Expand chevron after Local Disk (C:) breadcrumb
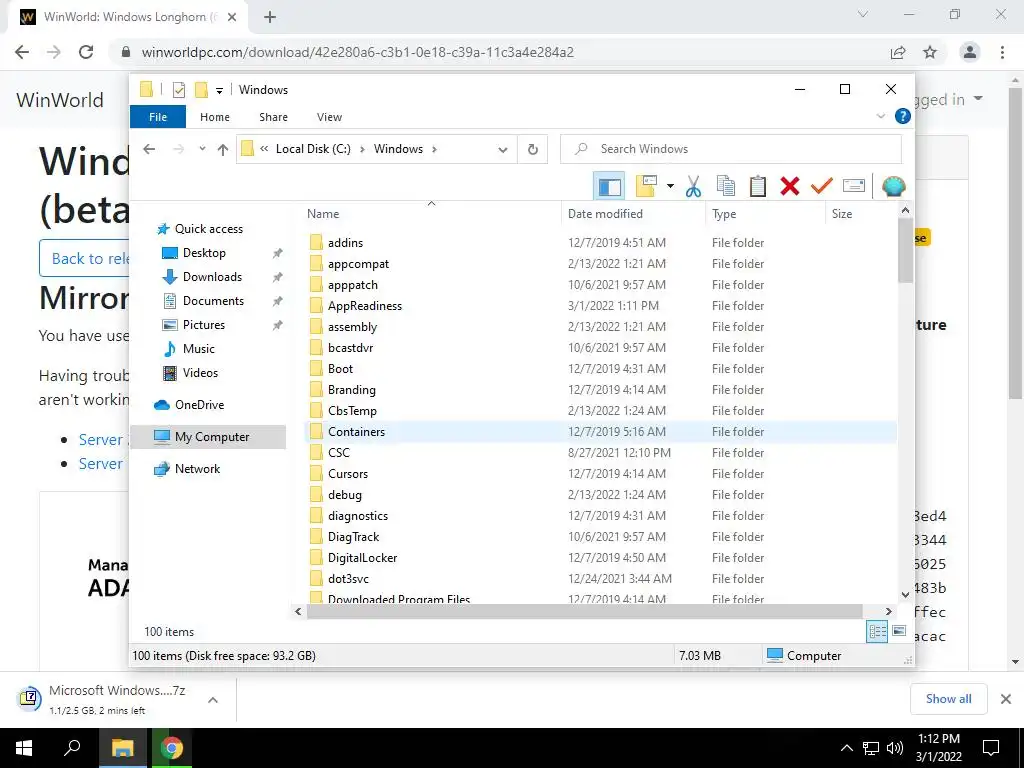Screen dimensions: 1024x768 [362, 149]
